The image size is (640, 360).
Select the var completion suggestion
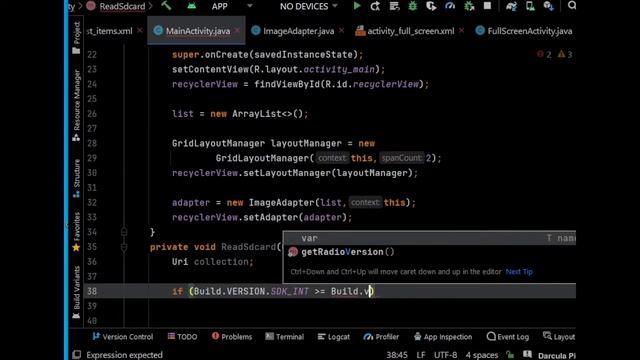430,238
